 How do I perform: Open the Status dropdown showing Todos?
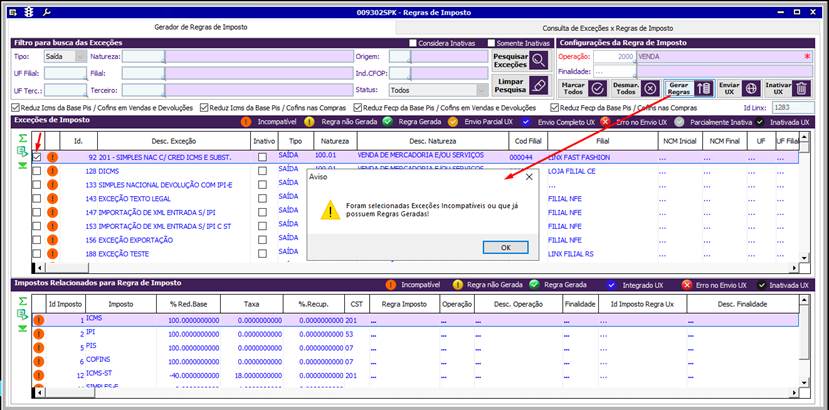tap(482, 90)
